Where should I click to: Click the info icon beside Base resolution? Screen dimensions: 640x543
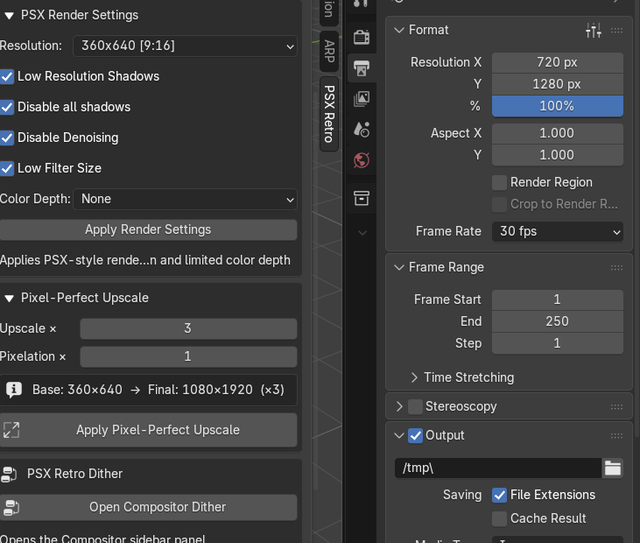[x=13, y=389]
